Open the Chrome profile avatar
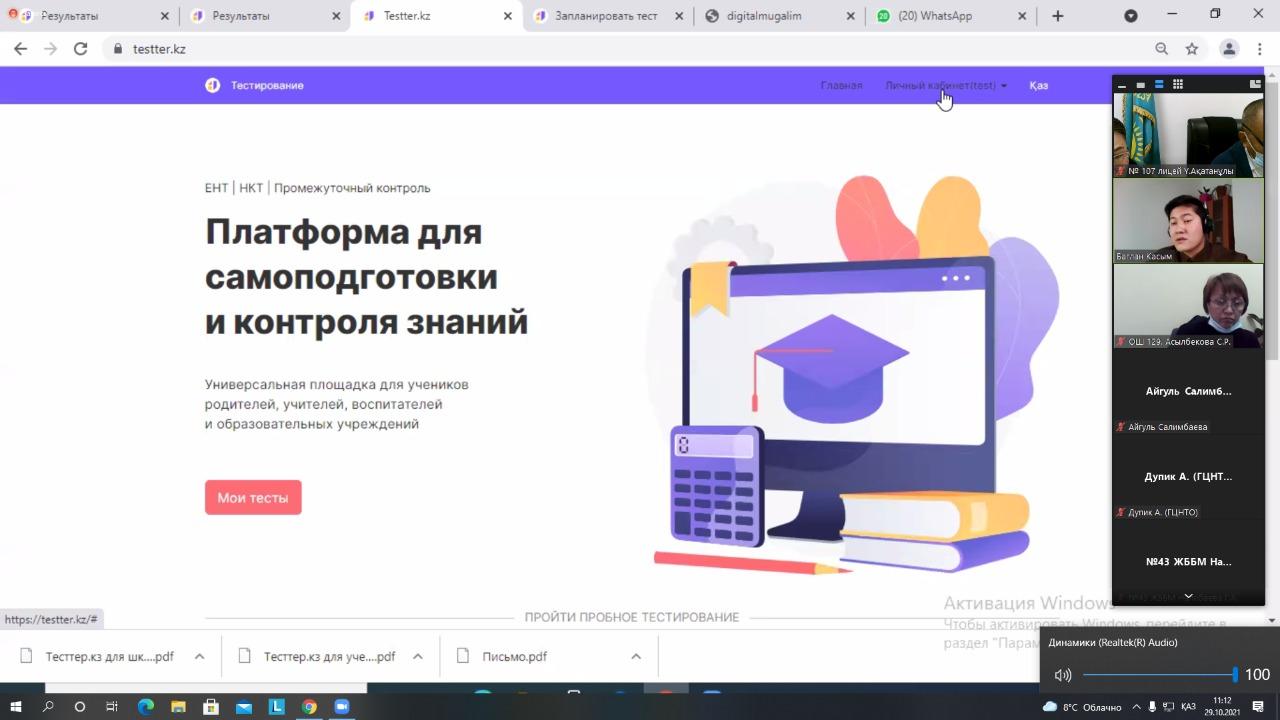 1229,48
